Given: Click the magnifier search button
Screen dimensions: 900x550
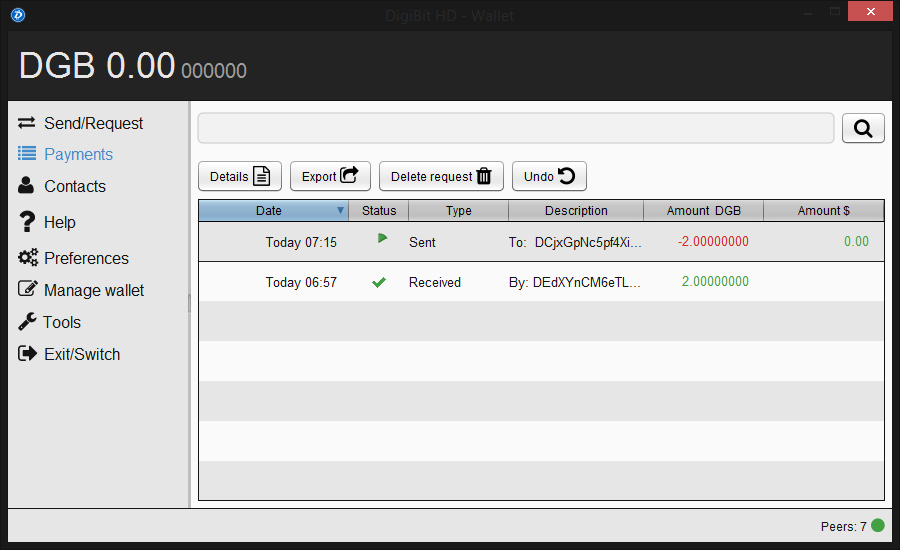Looking at the screenshot, I should tap(863, 128).
